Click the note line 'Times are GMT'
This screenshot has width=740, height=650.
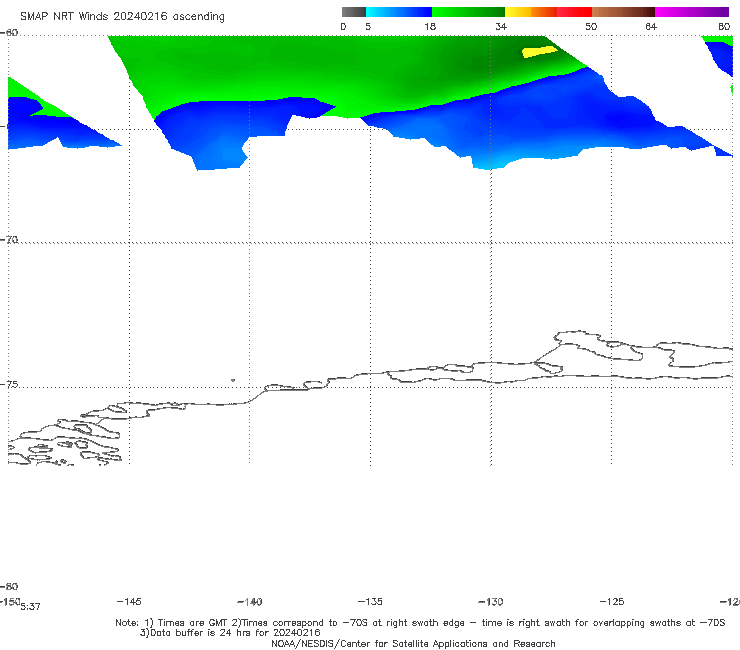(x=193, y=623)
